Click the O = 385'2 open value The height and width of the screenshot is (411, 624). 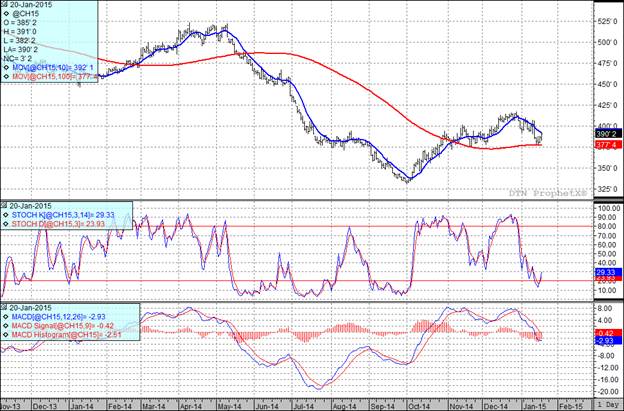(x=20, y=22)
